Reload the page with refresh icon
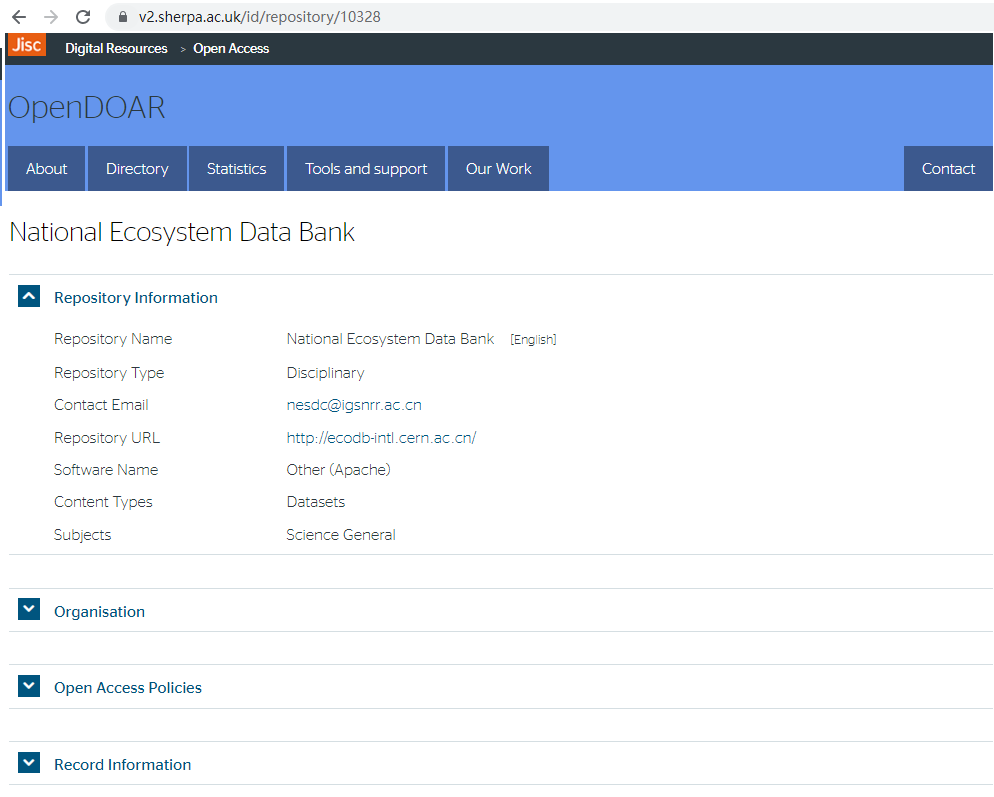Viewport: 994px width, 797px height. [x=83, y=17]
